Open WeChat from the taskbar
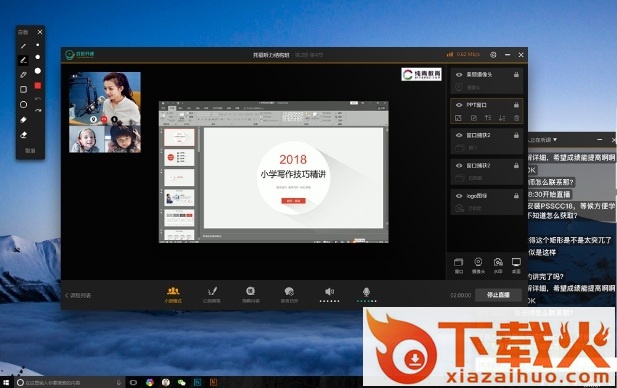Screen dimensions: 617x388 click(x=181, y=382)
